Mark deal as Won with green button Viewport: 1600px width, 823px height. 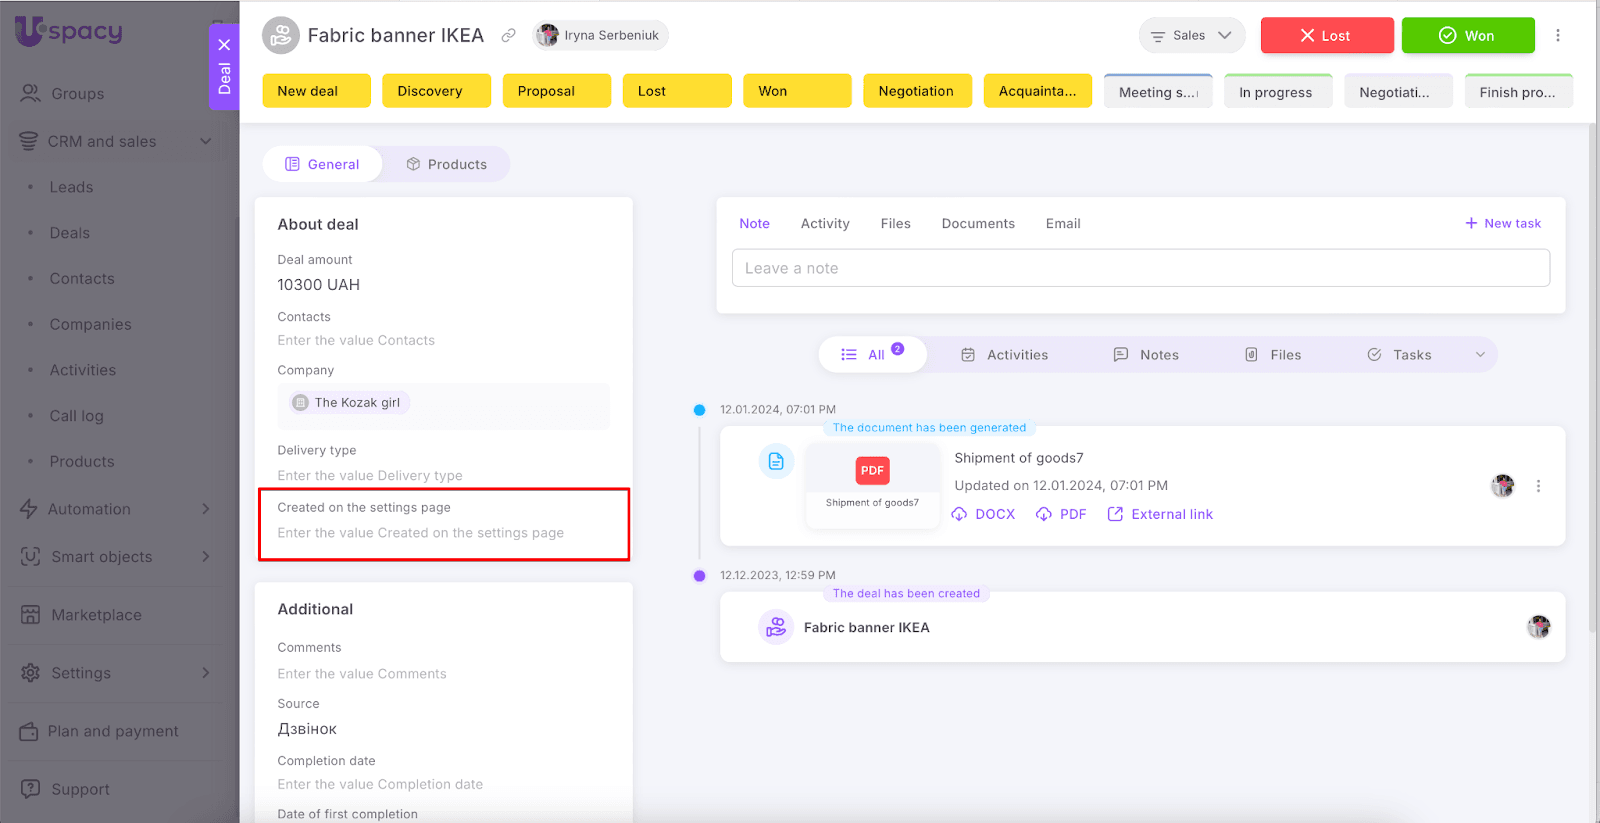click(1467, 36)
